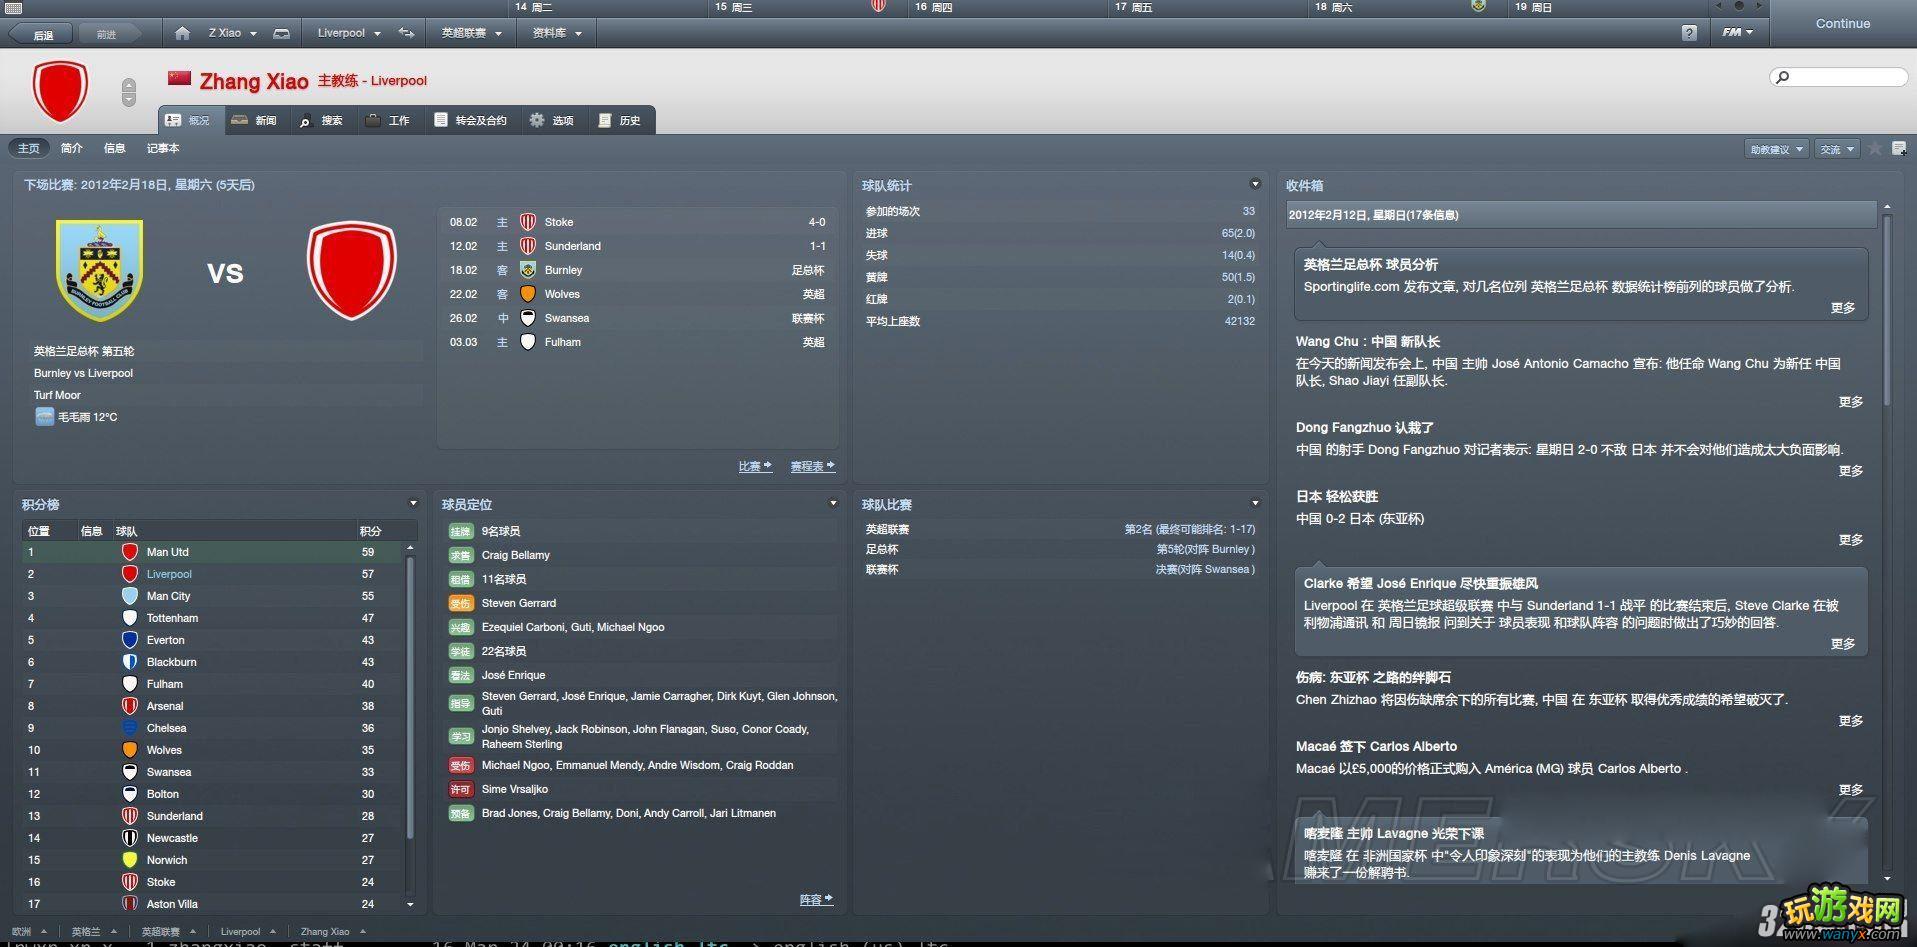Screen dimensions: 1917x947
Task: Click the magnifier icon in search box
Action: 1782,77
